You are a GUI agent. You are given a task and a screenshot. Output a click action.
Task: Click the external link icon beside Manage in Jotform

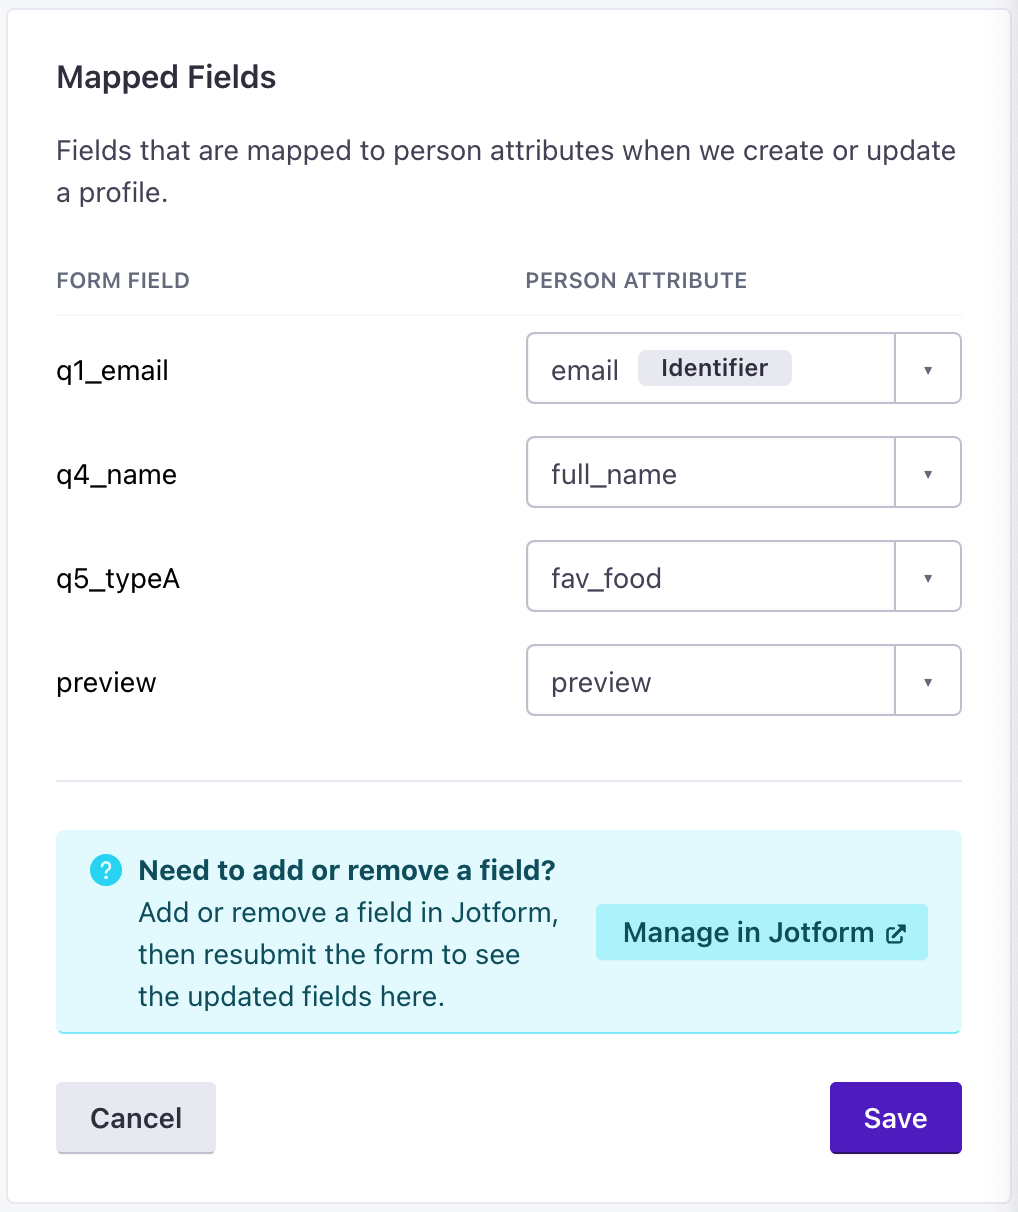pyautogui.click(x=896, y=934)
